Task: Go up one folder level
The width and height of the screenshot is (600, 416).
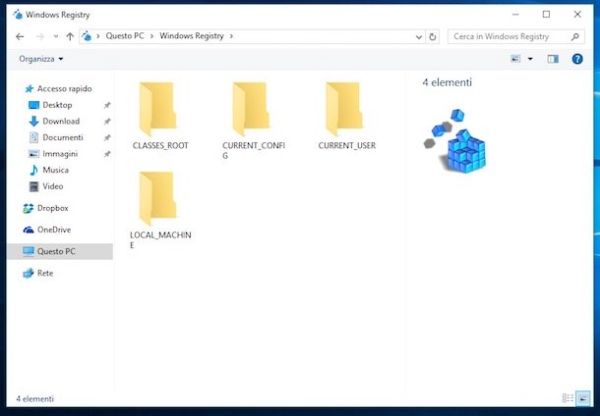Action: pos(70,36)
